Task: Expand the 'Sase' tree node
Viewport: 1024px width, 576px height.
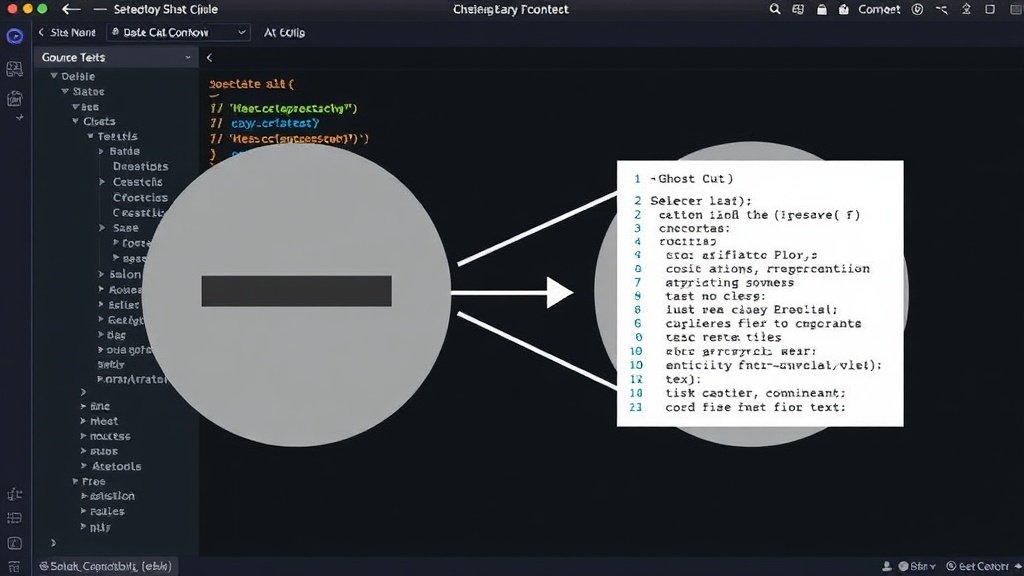Action: [102, 228]
